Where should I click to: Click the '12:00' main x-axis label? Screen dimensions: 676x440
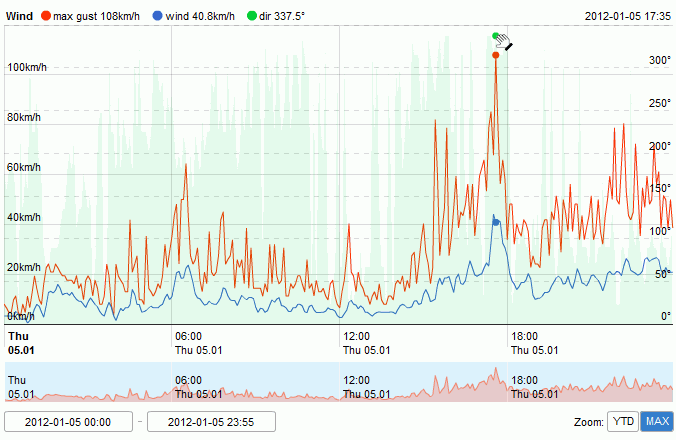[357, 336]
